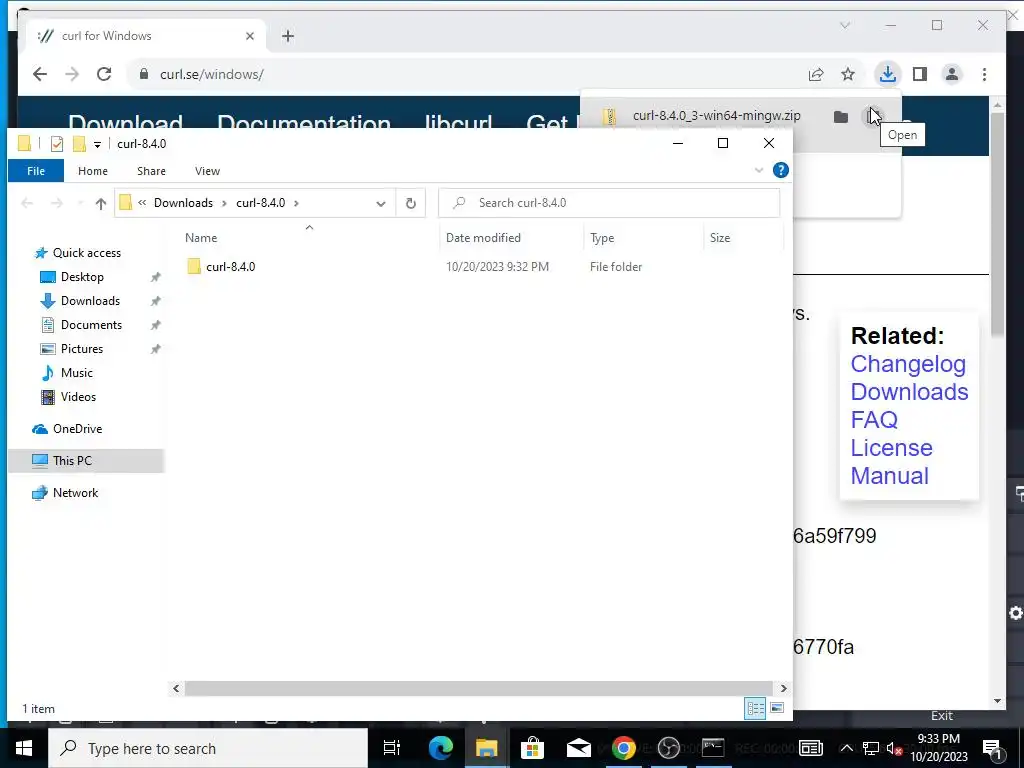This screenshot has height=768, width=1024.
Task: Sort by Type column header
Action: (602, 238)
